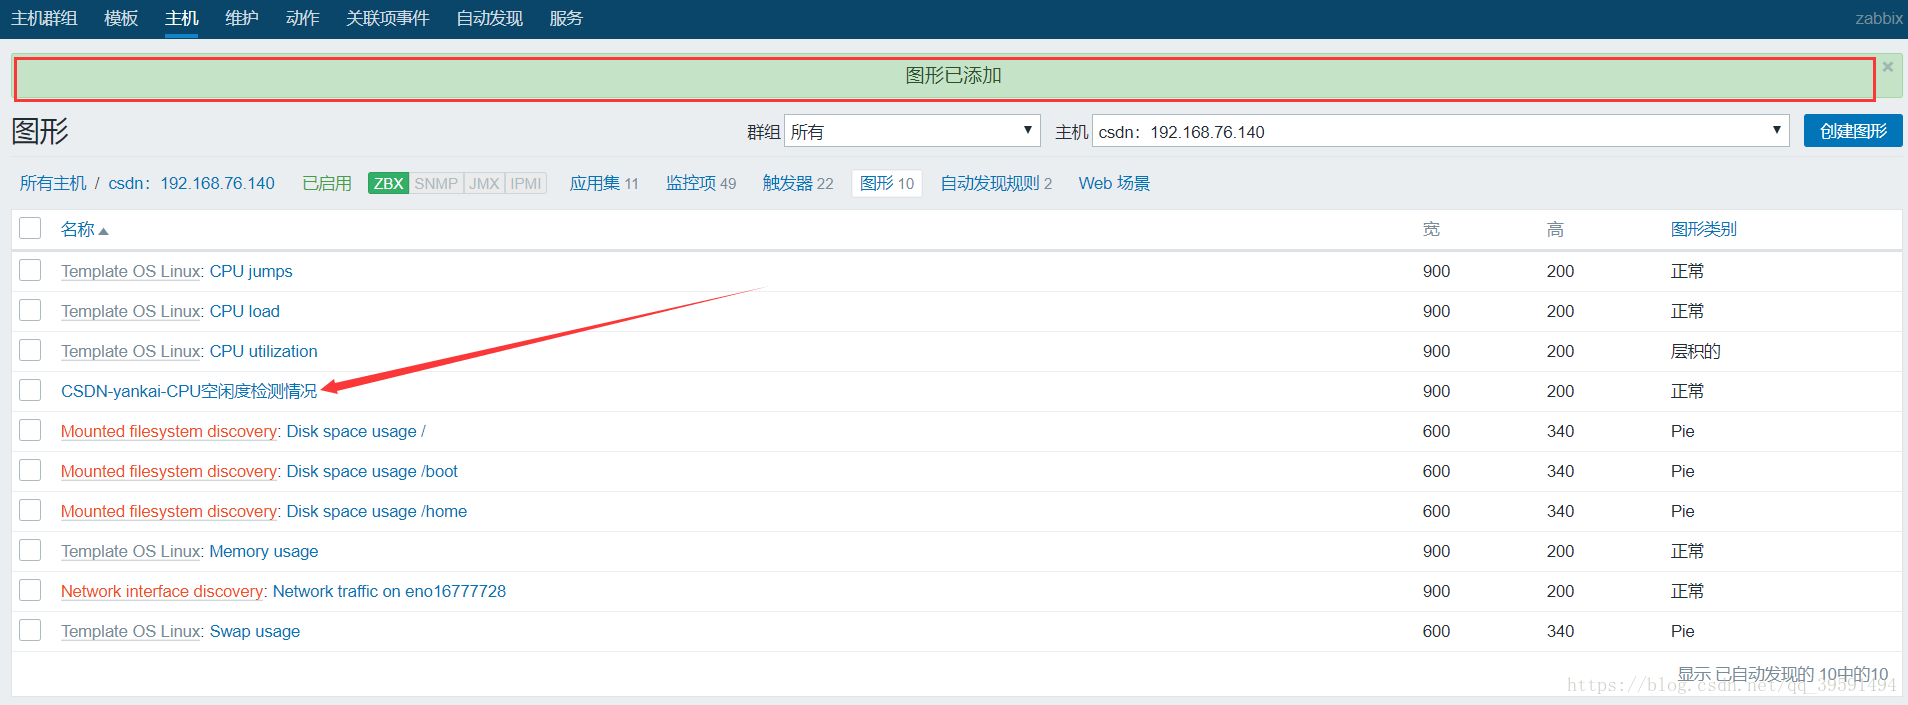The width and height of the screenshot is (1908, 705).
Task: Click 正常 type in Network traffic row
Action: [1688, 591]
